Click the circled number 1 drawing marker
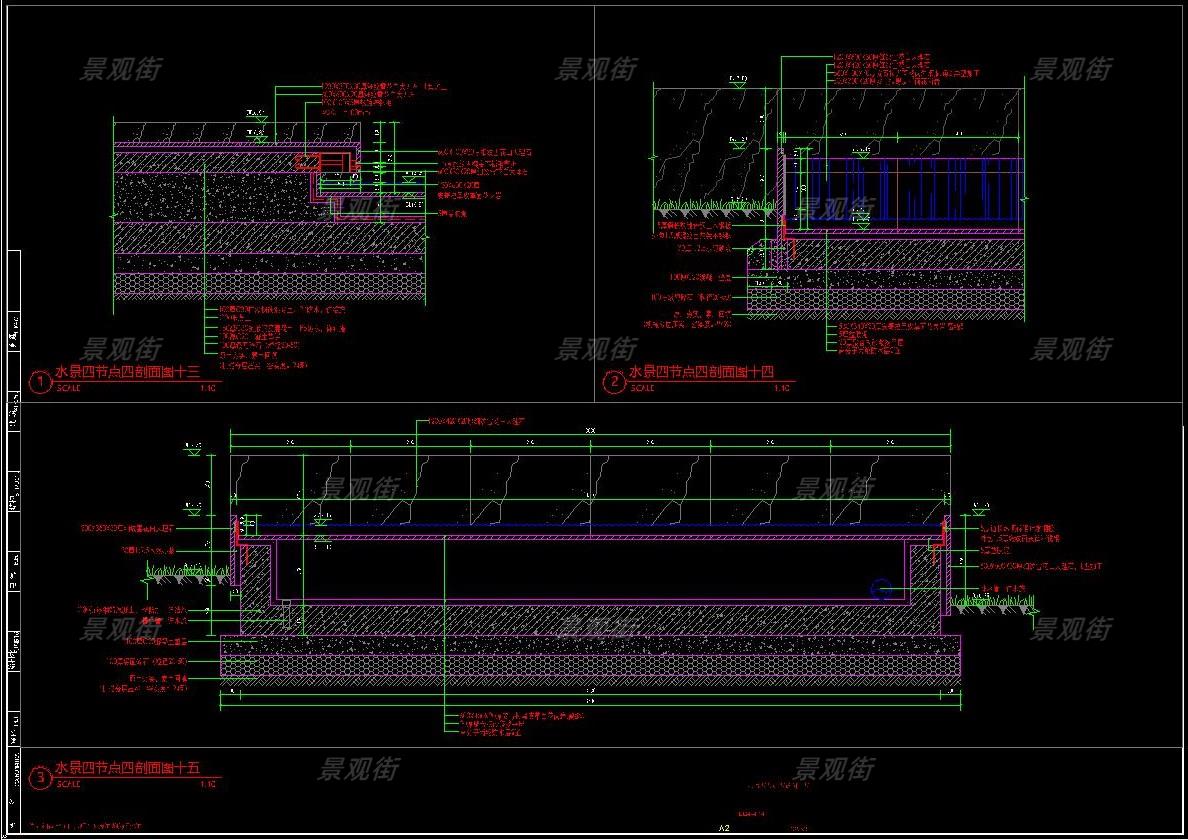Image resolution: width=1188 pixels, height=840 pixels. point(40,381)
